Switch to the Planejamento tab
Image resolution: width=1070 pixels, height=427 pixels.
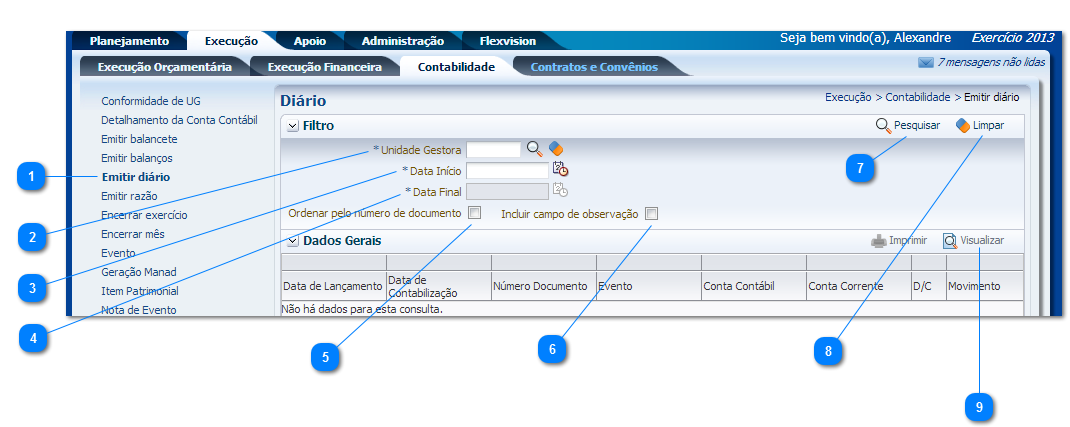point(129,41)
